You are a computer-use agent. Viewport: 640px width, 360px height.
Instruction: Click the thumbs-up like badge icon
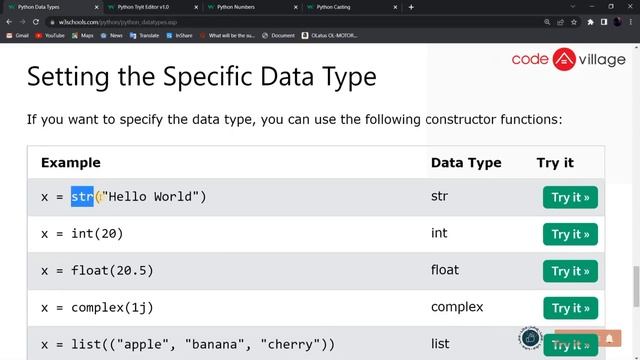click(531, 338)
